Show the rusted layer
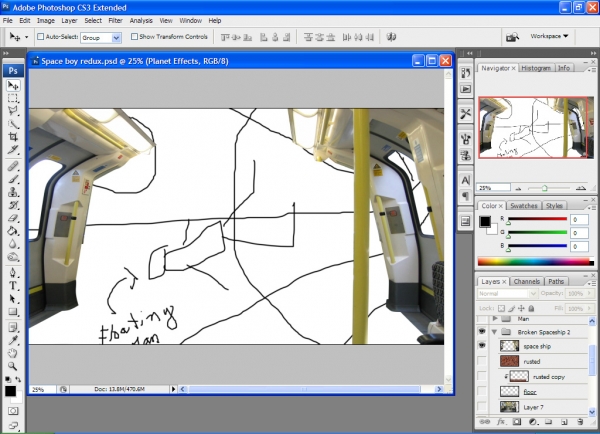This screenshot has width=600, height=434. pyautogui.click(x=482, y=361)
